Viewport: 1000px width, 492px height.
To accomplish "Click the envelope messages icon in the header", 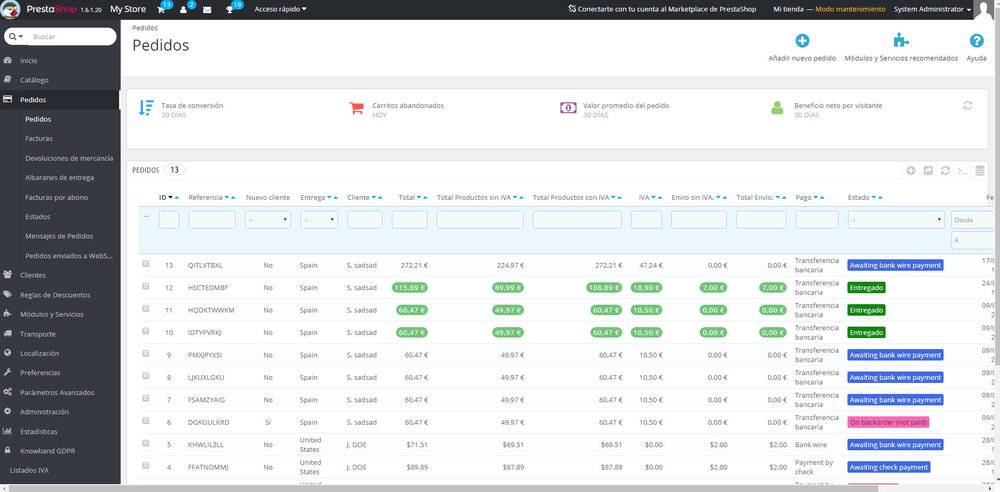I will pos(207,9).
